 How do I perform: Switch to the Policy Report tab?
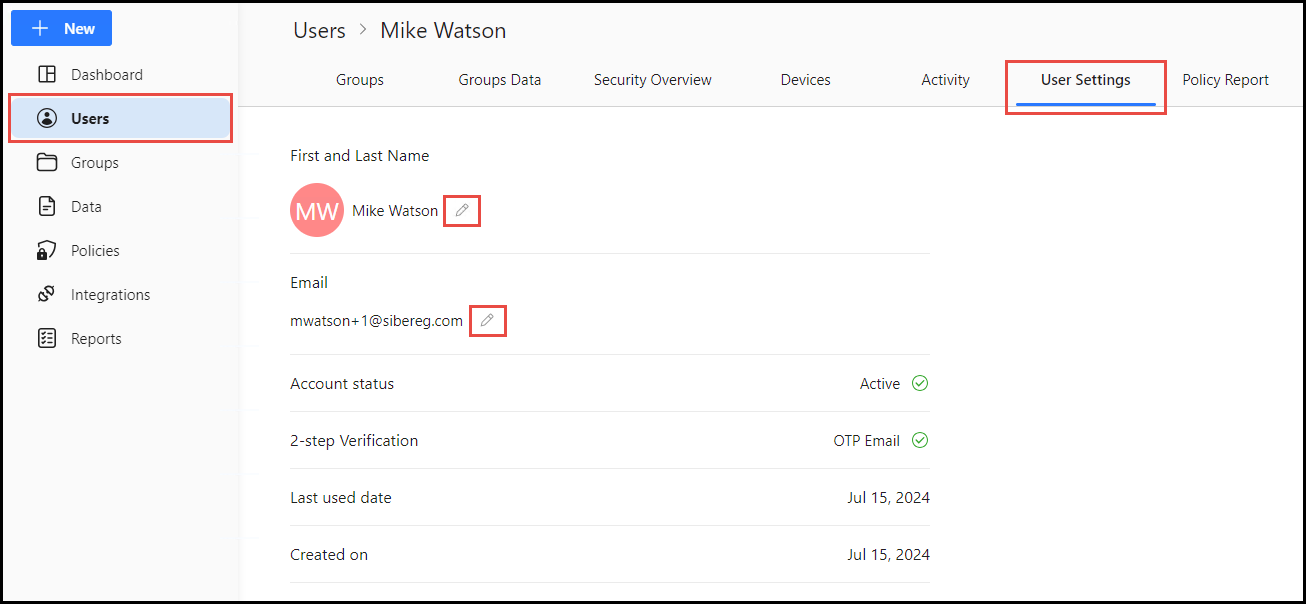[1225, 80]
